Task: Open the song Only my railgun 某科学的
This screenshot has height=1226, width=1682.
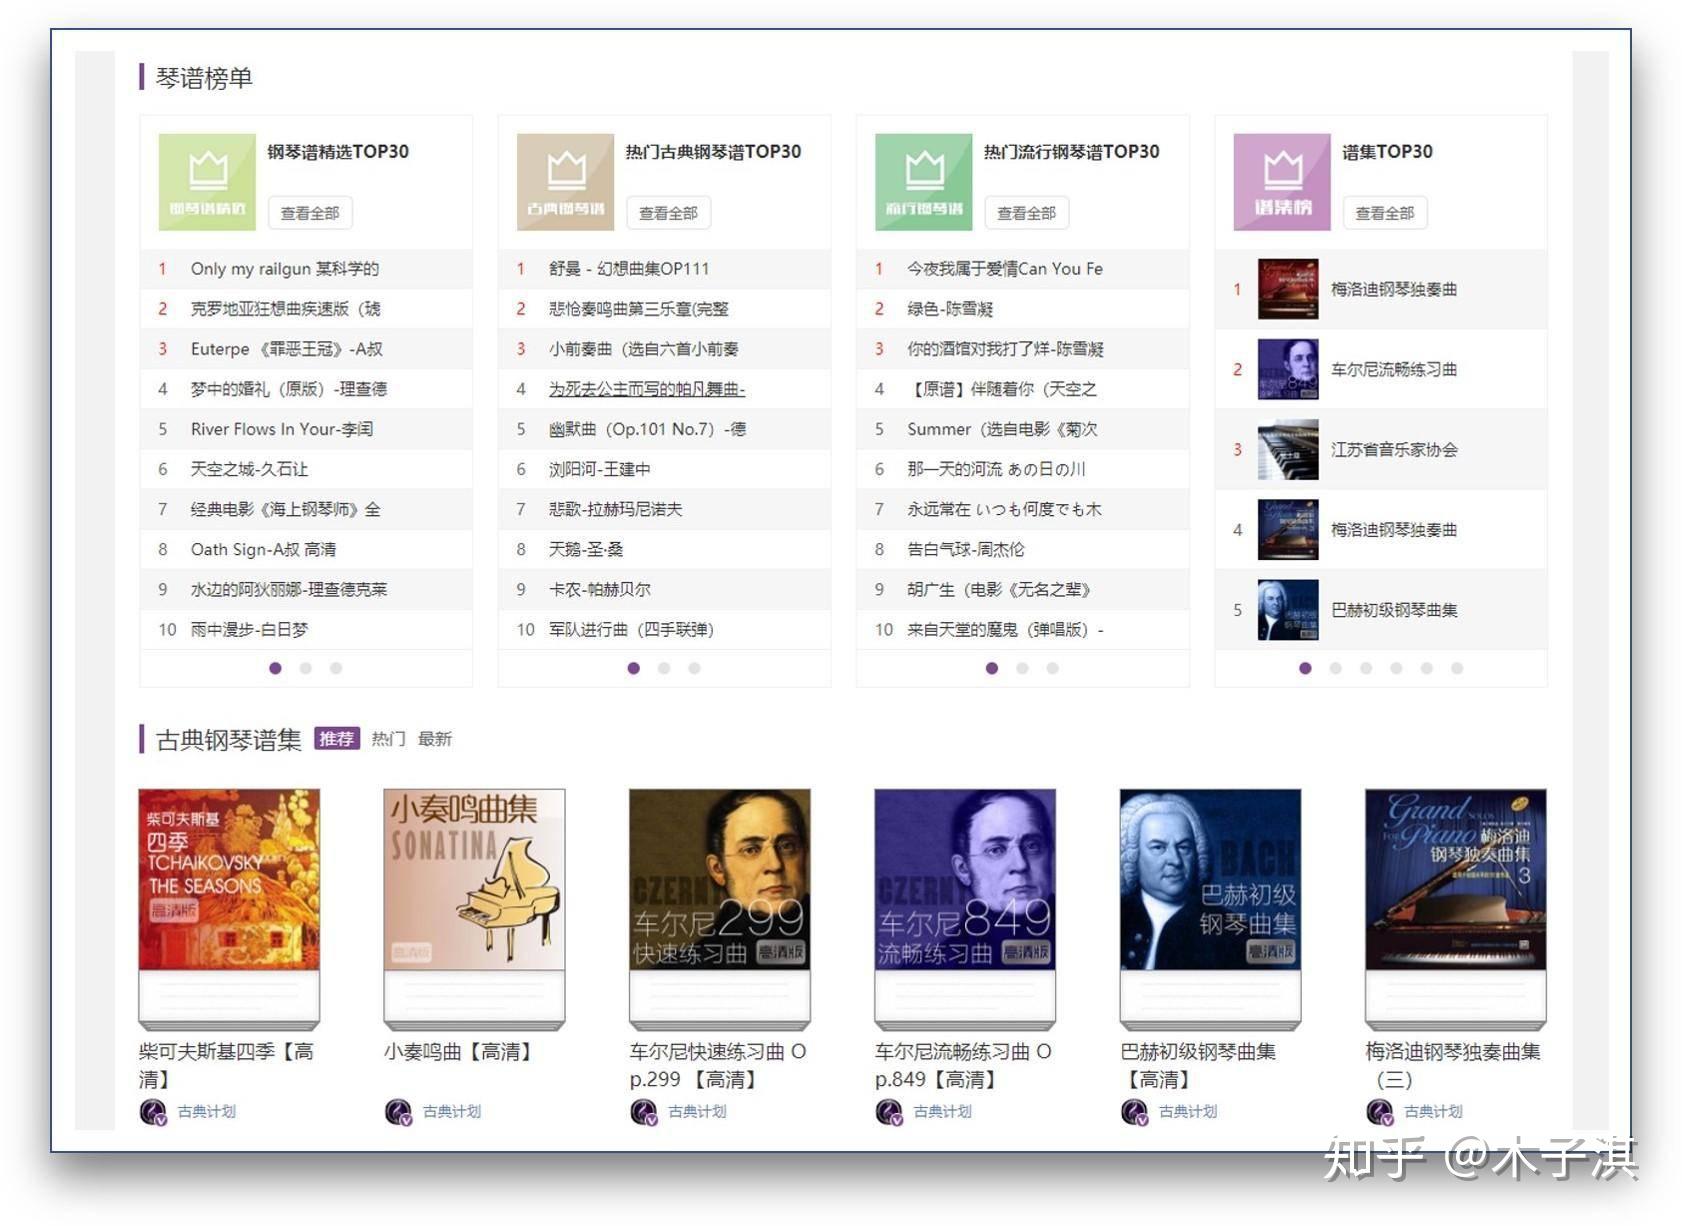Action: [285, 269]
